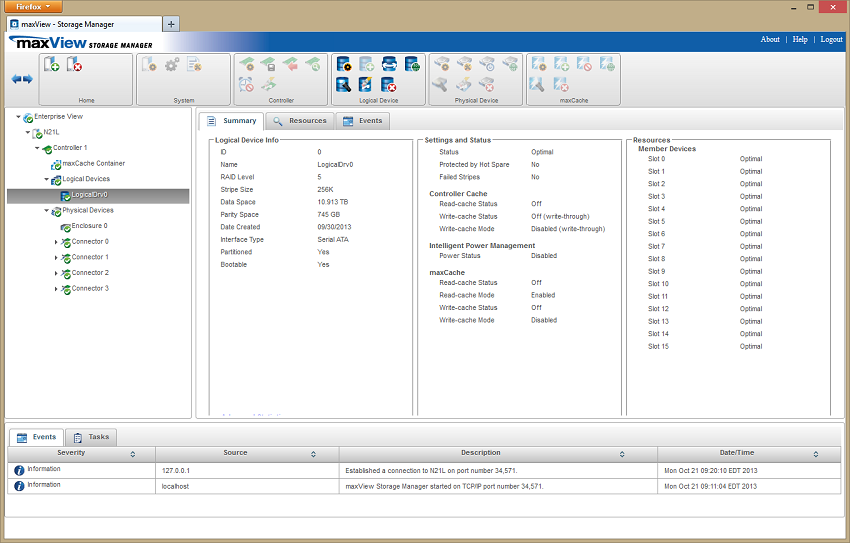Click the document-with-gear icon in System group
The image size is (850, 543).
click(x=195, y=64)
